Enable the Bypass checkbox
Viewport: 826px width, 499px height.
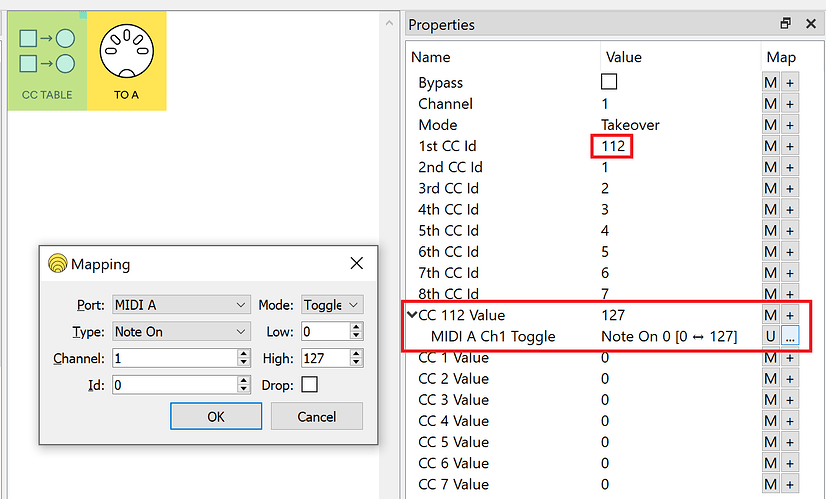[608, 82]
